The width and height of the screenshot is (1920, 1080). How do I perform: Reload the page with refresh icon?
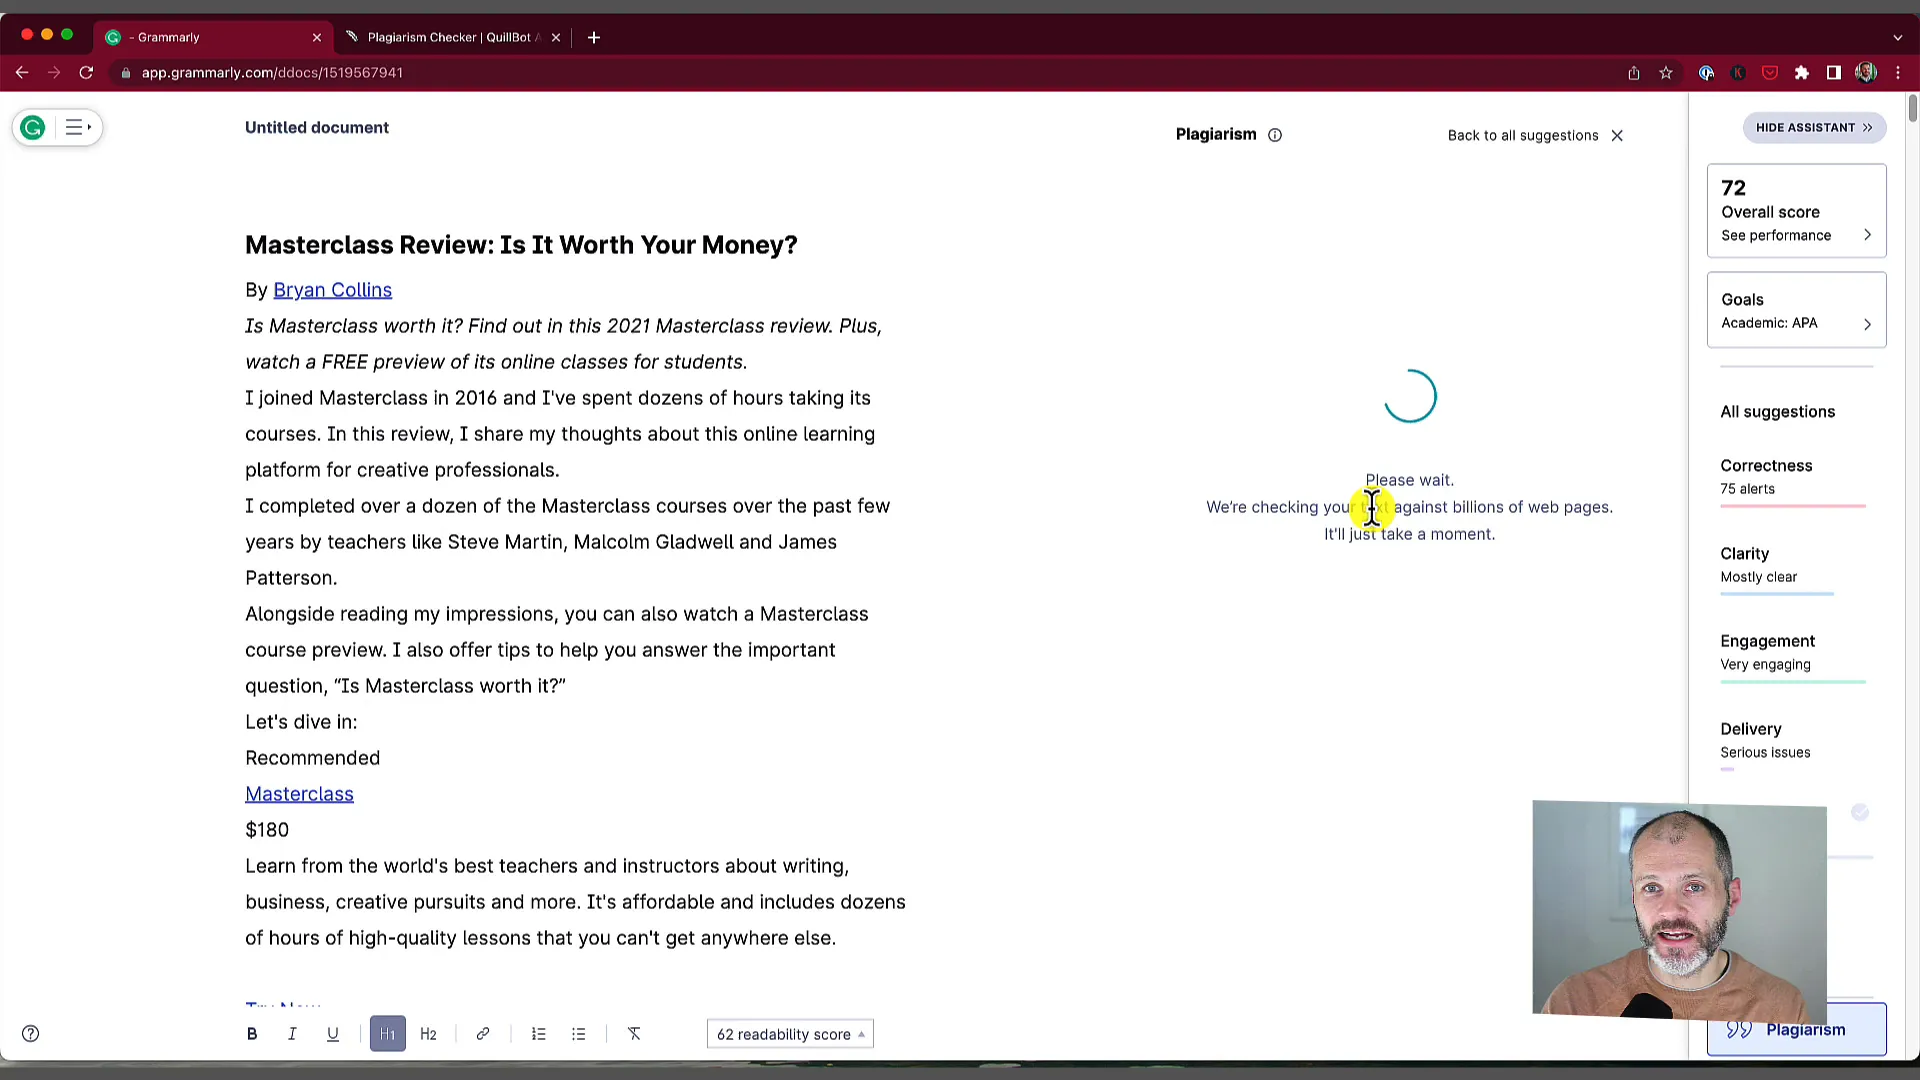pyautogui.click(x=86, y=73)
